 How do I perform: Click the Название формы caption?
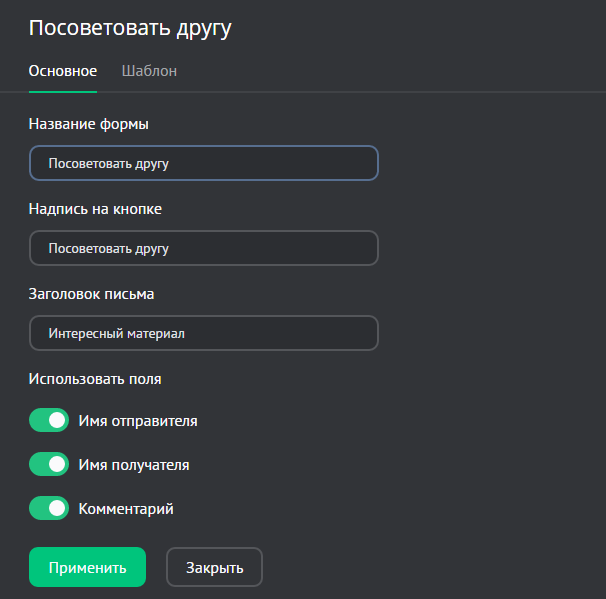[x=89, y=124]
